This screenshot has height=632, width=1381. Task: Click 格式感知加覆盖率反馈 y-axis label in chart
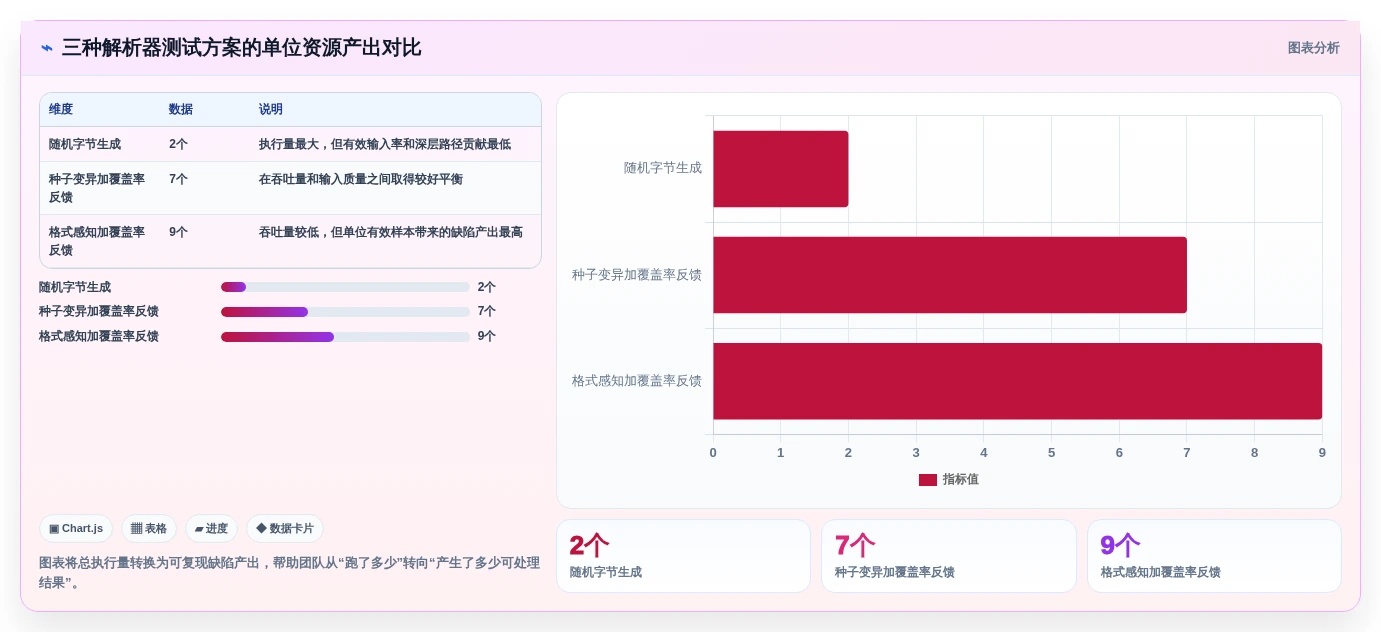coord(637,381)
